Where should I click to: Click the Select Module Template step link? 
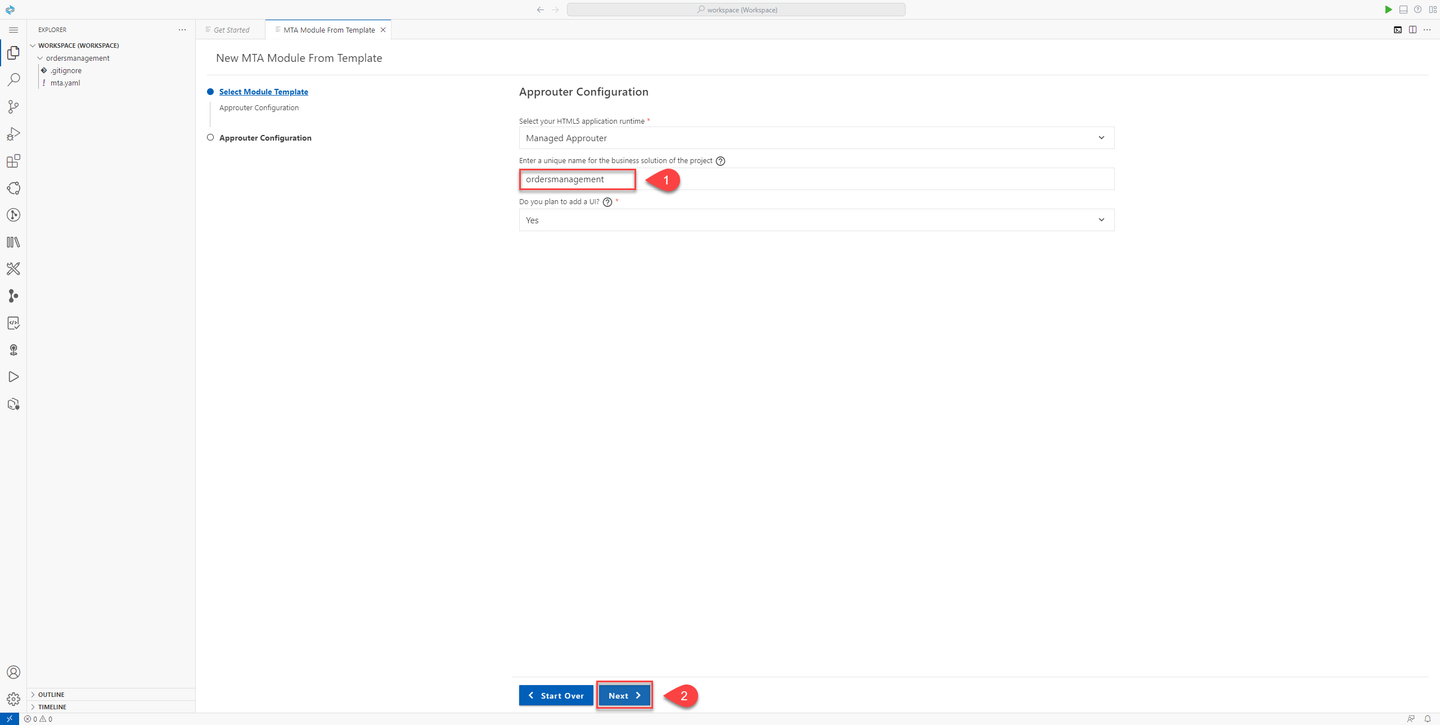[x=264, y=92]
